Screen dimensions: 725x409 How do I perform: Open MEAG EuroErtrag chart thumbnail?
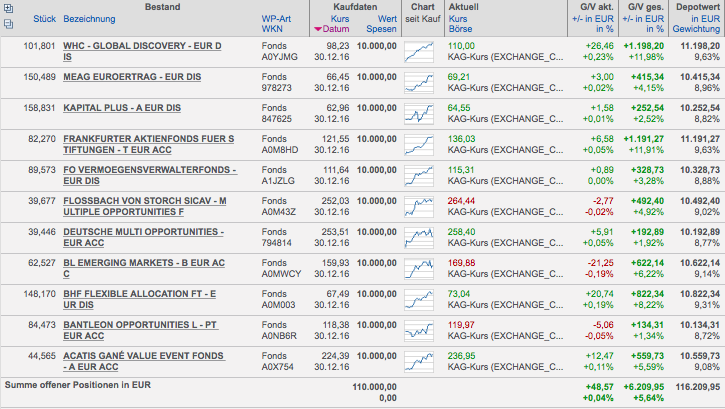[419, 83]
